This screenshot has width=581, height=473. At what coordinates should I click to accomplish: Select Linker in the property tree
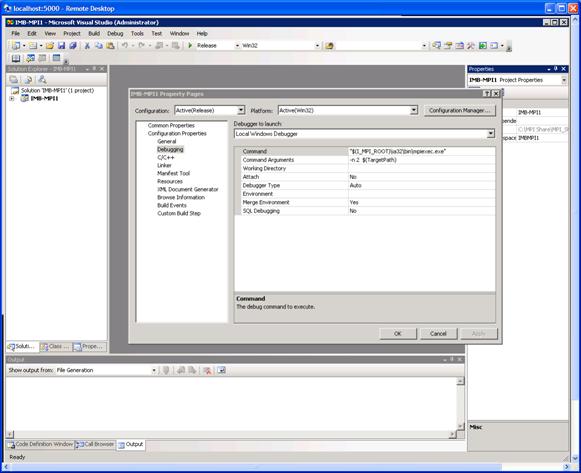[164, 165]
